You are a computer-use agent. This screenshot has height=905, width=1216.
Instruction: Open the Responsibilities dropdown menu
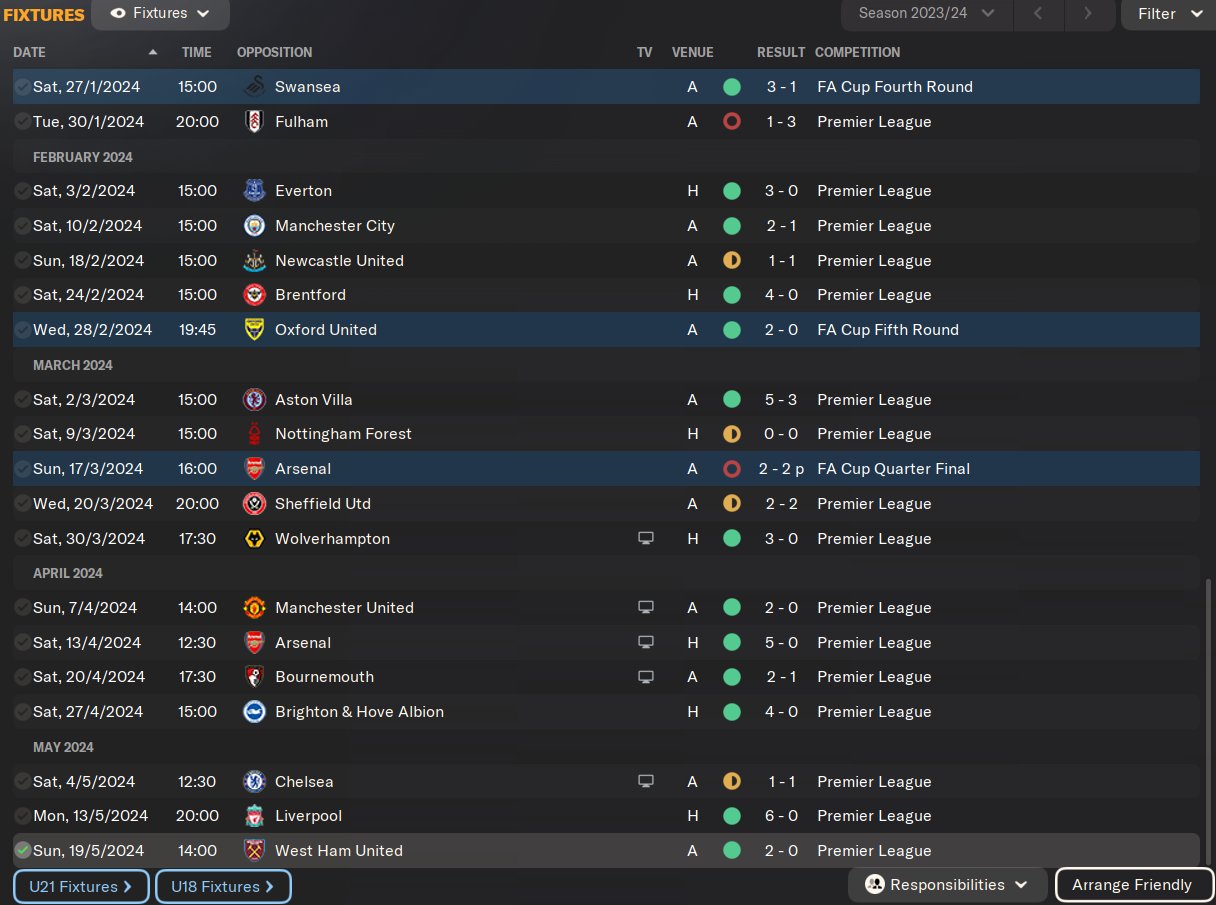pos(947,885)
